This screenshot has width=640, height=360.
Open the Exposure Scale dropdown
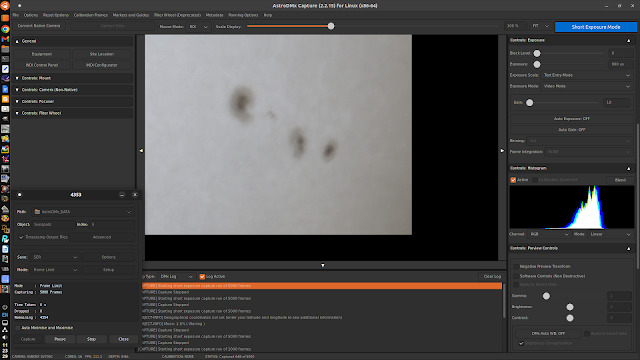point(587,75)
